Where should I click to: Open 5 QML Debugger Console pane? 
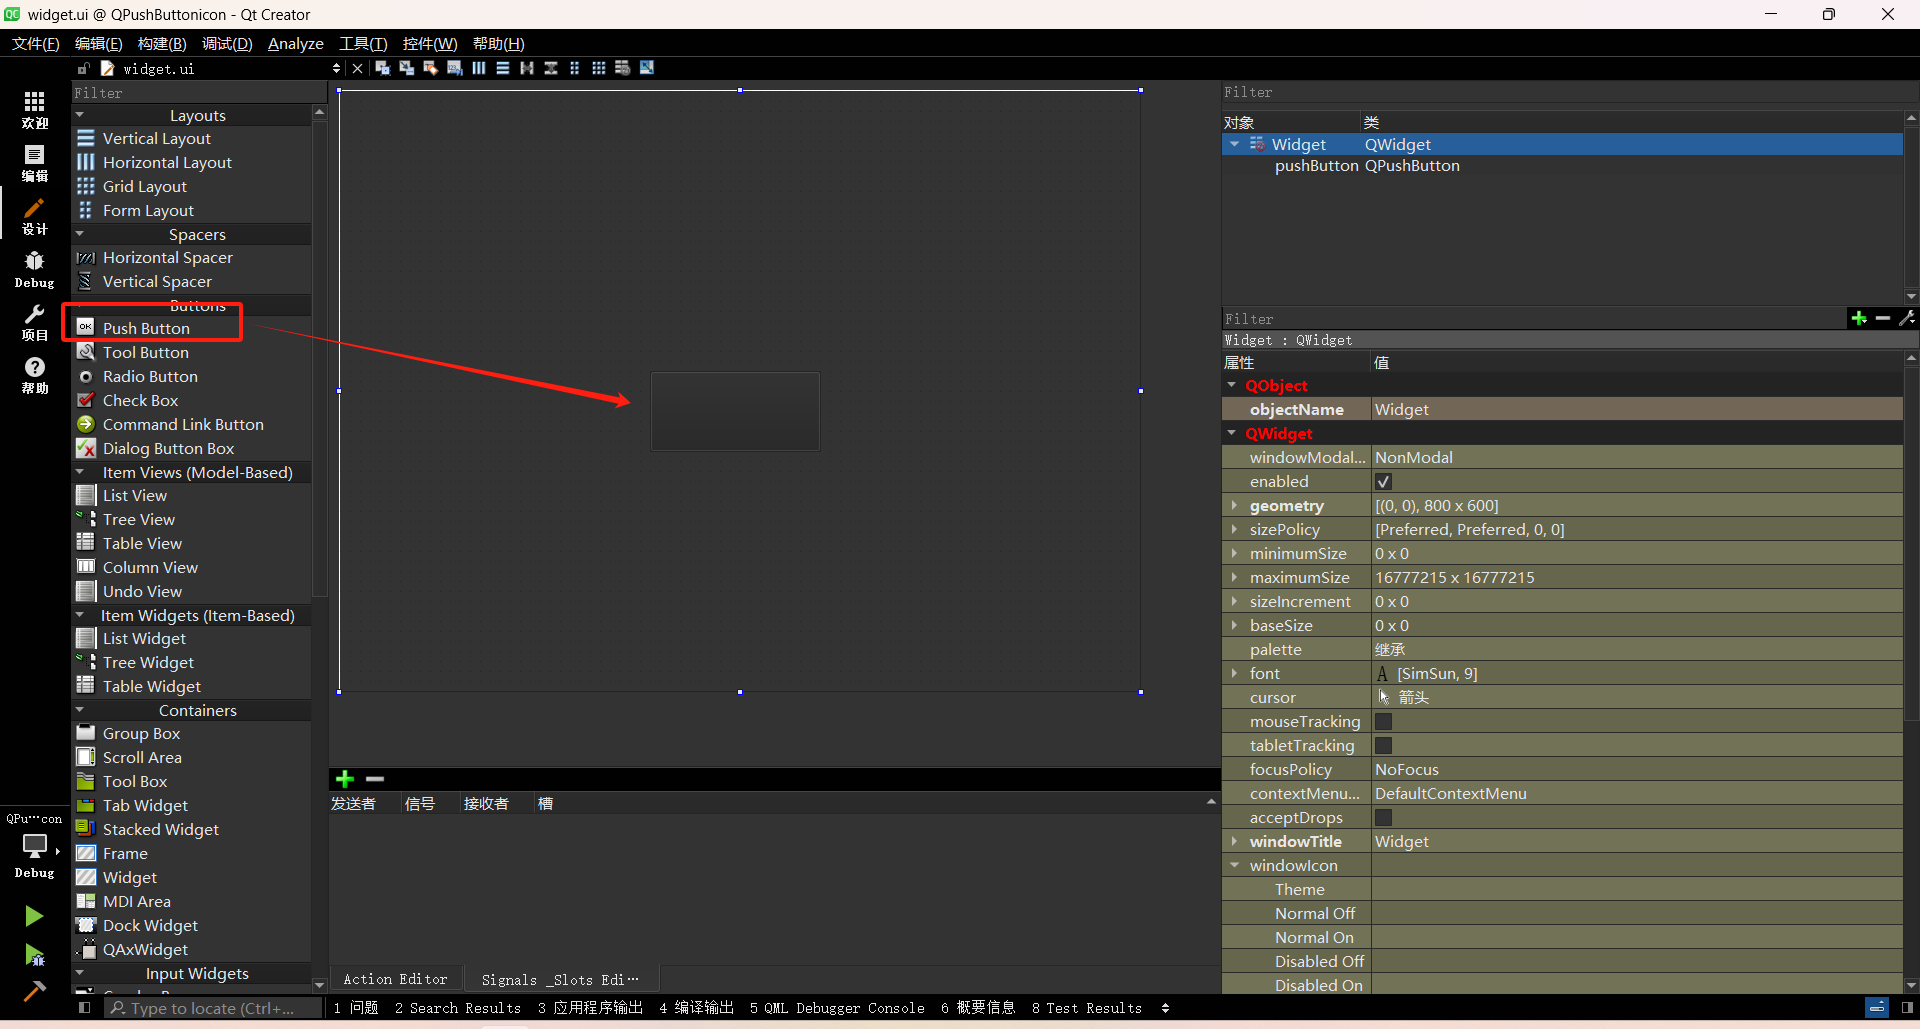837,1008
